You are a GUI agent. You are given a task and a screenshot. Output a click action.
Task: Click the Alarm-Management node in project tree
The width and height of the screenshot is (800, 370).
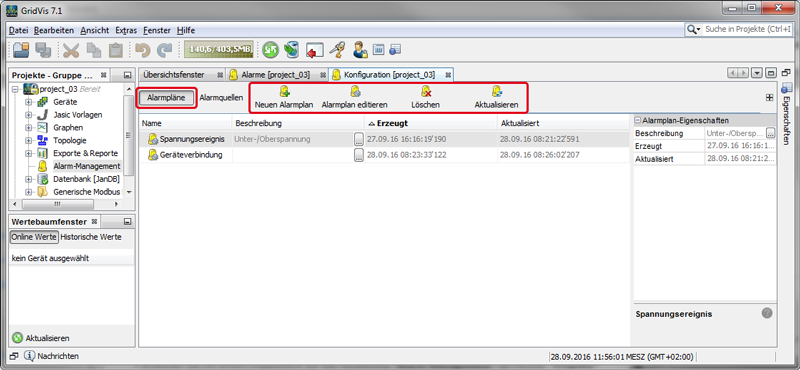(87, 166)
